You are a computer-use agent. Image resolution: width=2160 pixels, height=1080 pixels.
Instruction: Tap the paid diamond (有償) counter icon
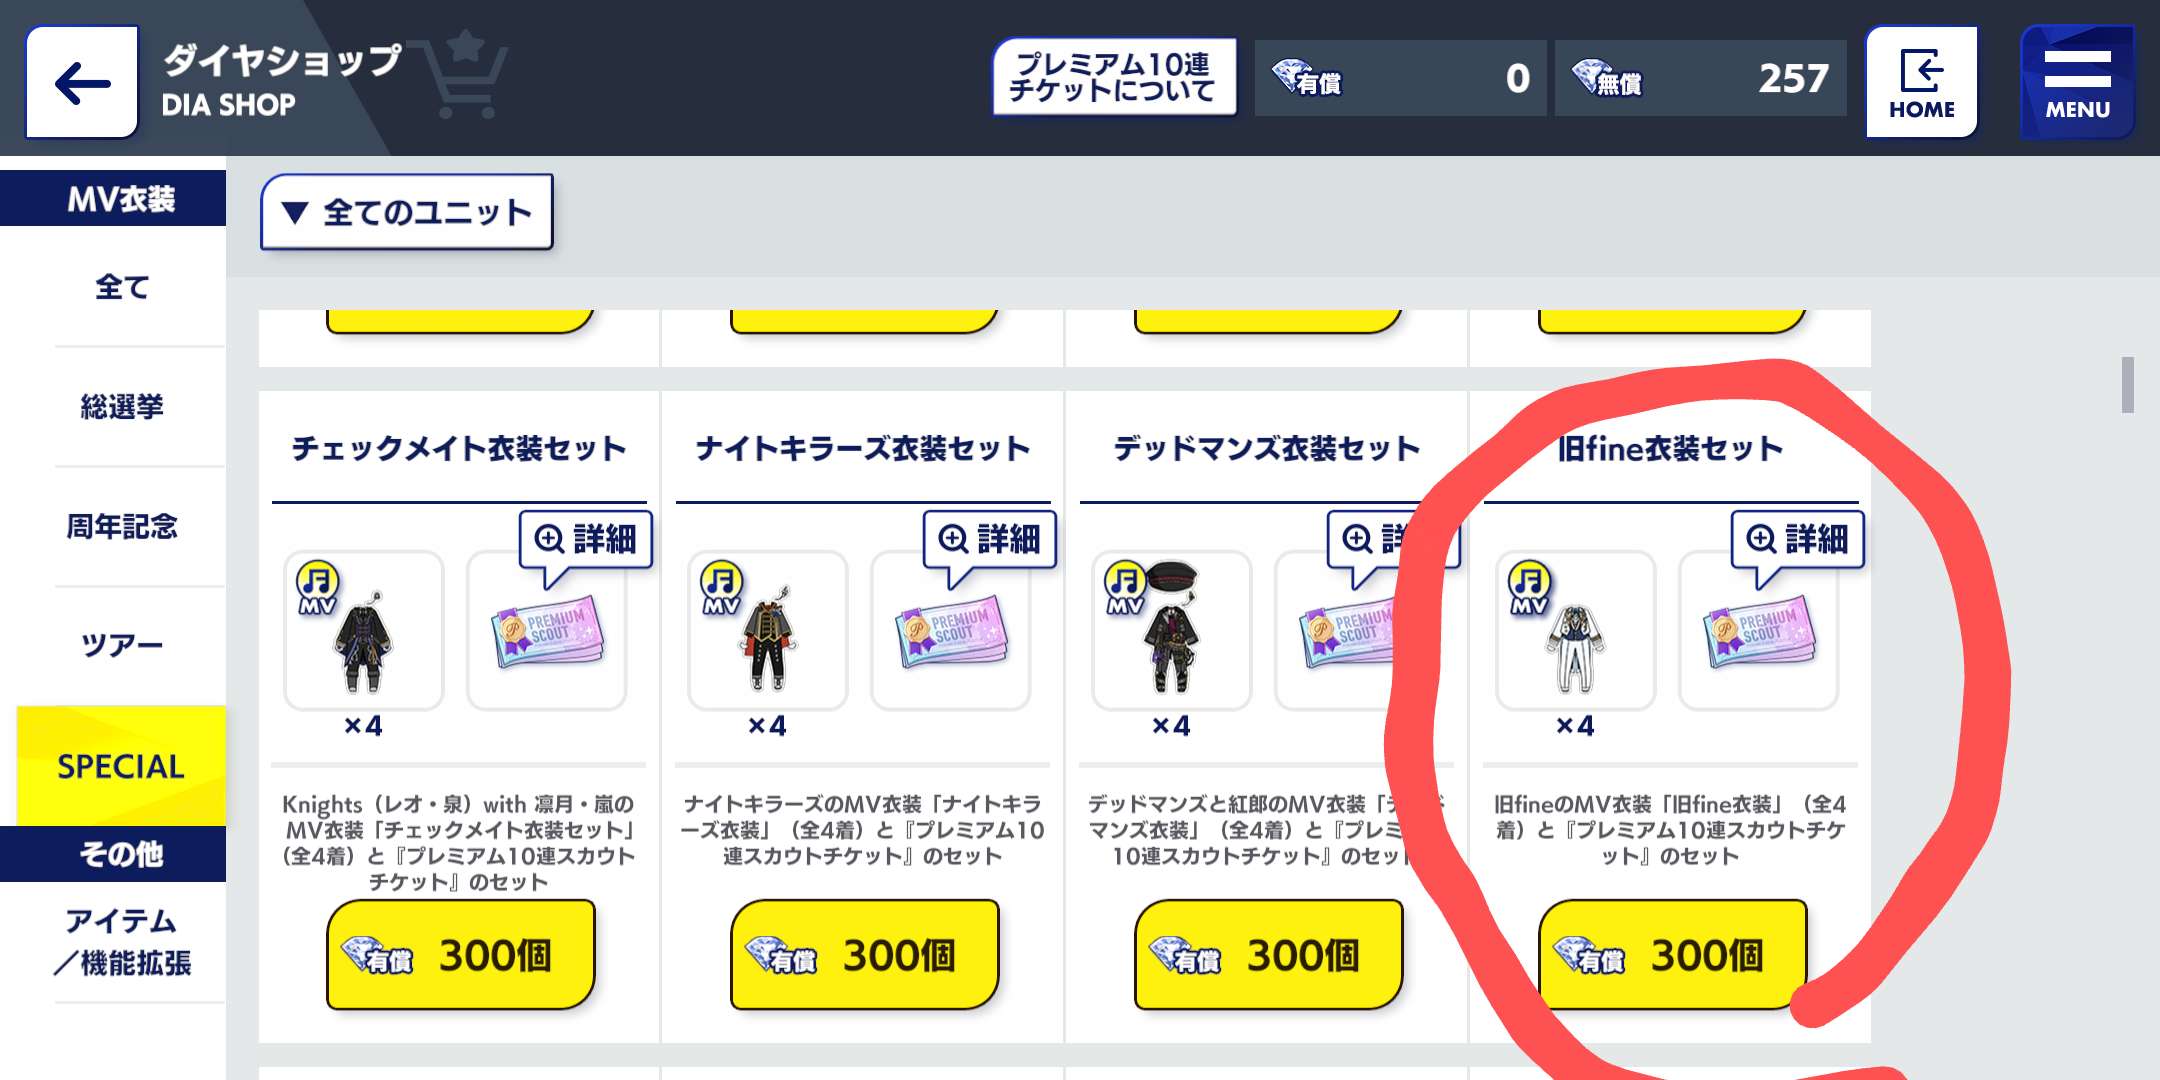pyautogui.click(x=1306, y=78)
